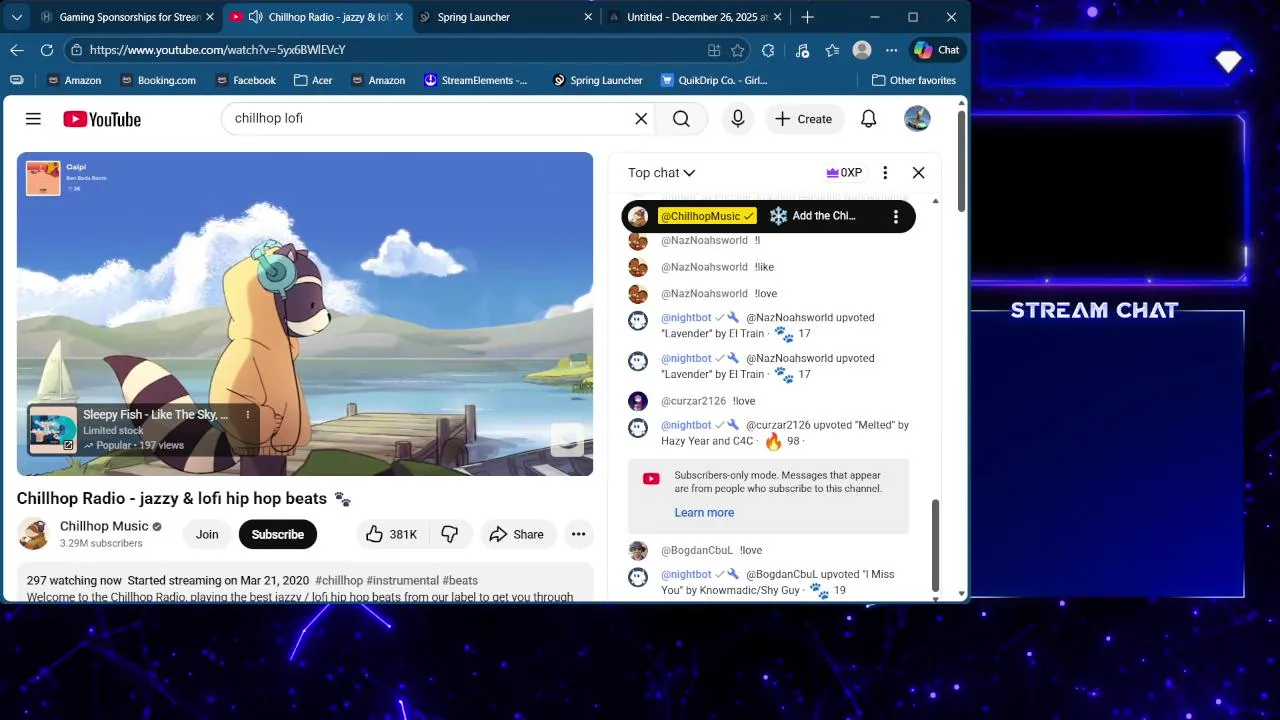Favorite this page with the star icon

738,50
